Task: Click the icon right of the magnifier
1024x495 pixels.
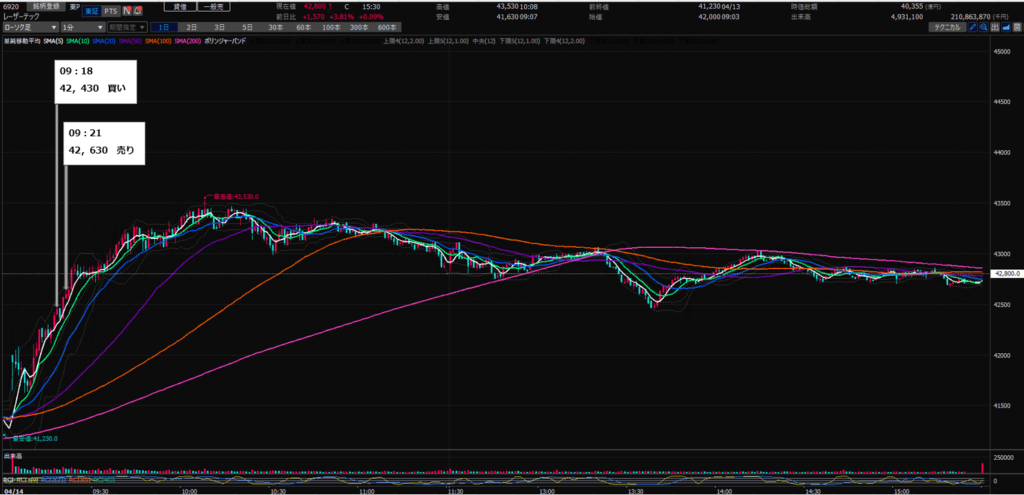Action: point(998,27)
